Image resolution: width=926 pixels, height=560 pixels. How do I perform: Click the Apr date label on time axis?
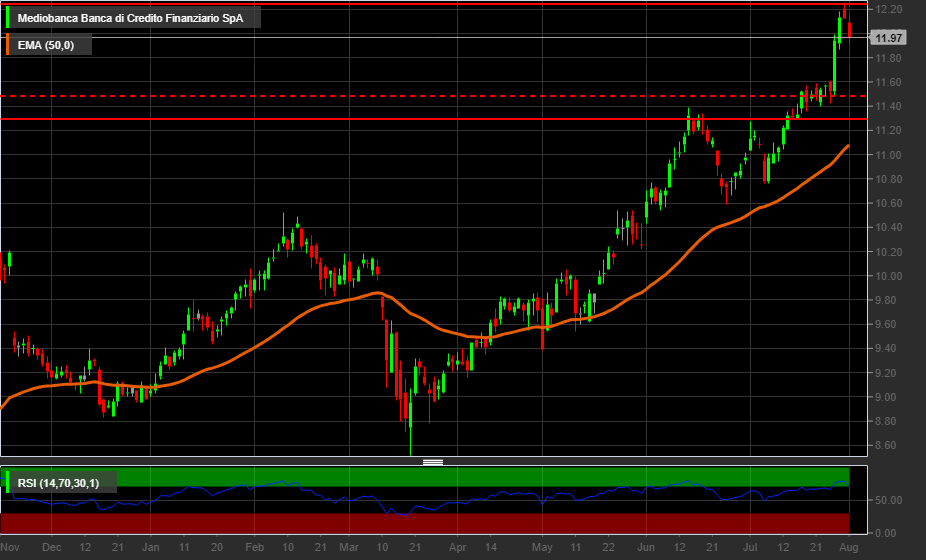[458, 547]
